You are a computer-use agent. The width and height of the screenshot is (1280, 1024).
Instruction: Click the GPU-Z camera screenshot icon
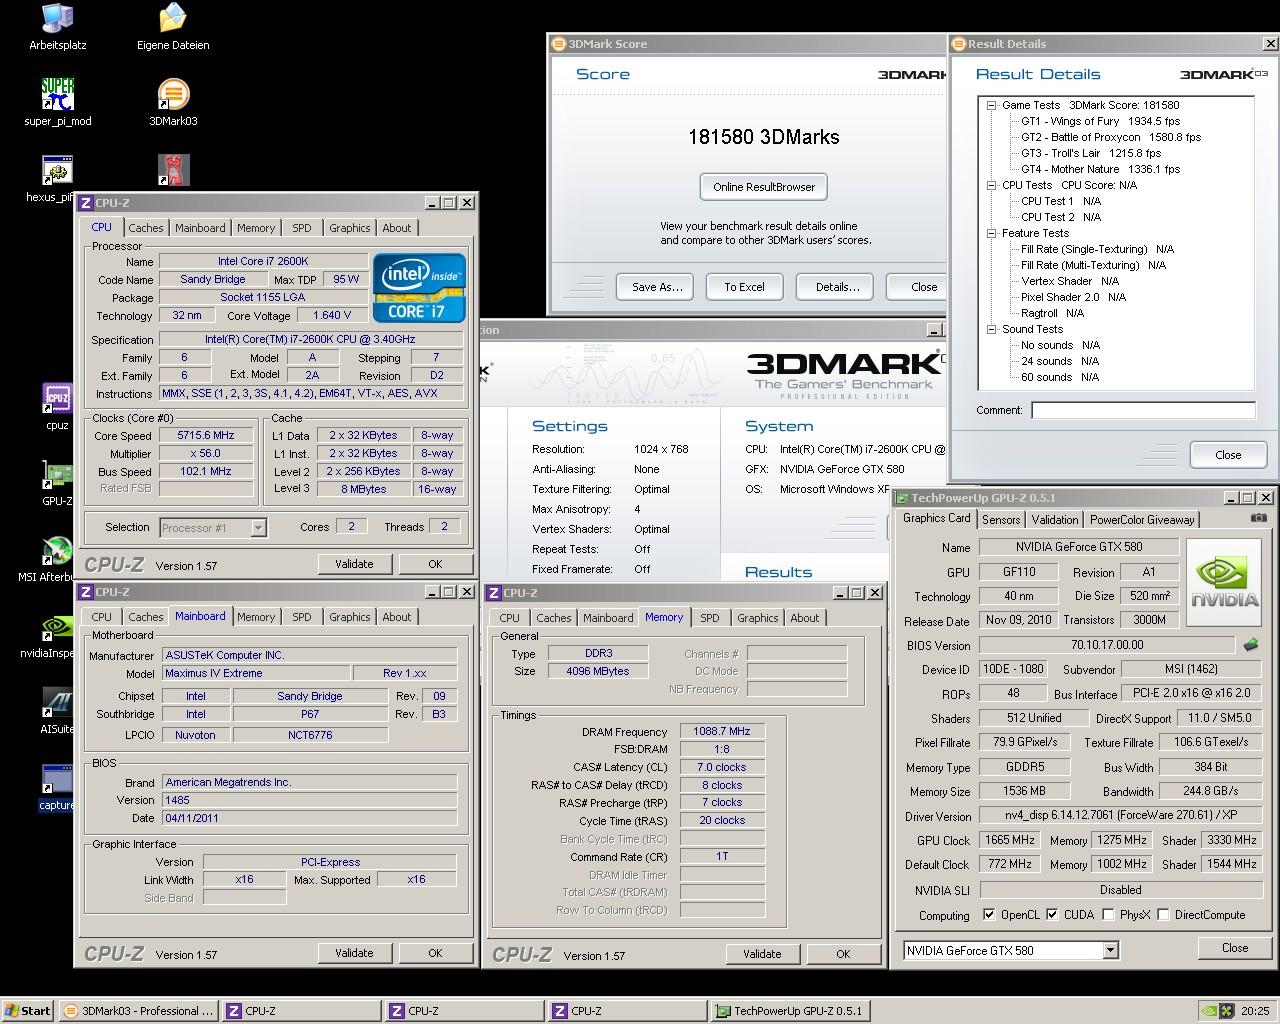click(1258, 519)
